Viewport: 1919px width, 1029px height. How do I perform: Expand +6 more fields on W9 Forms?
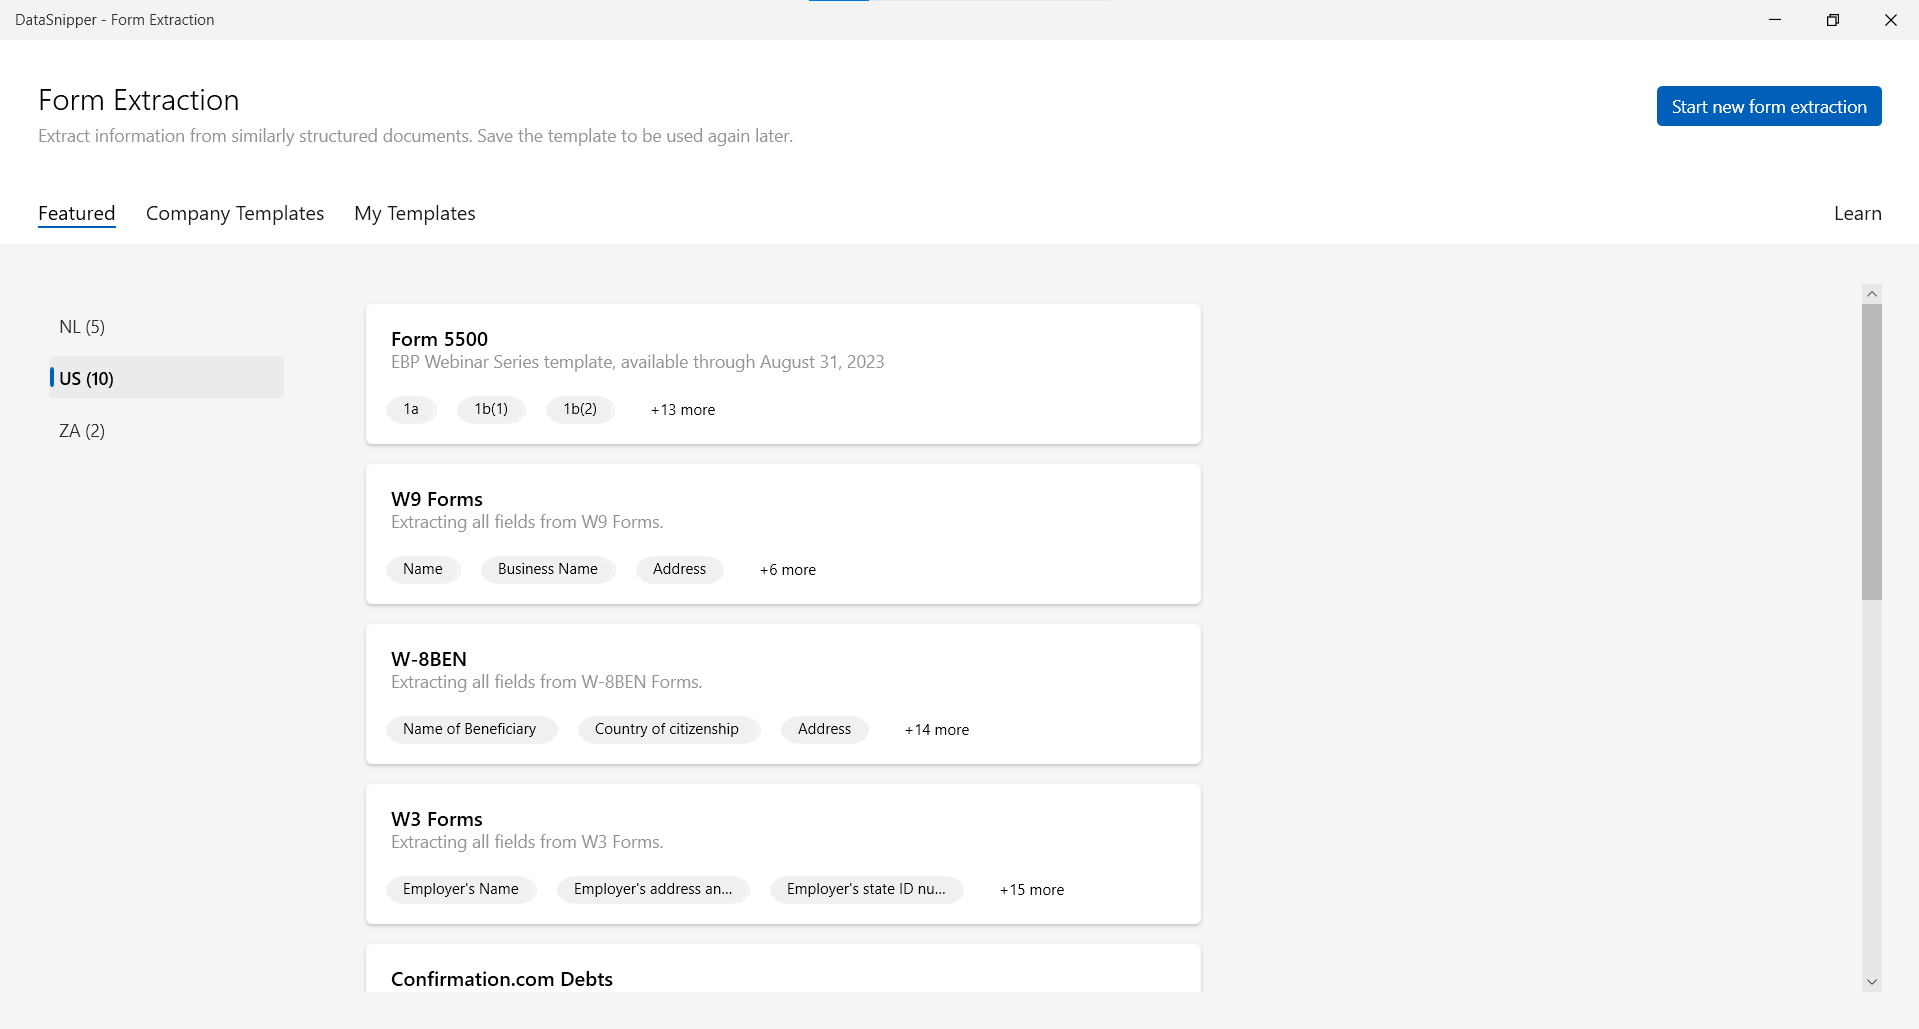coord(787,570)
